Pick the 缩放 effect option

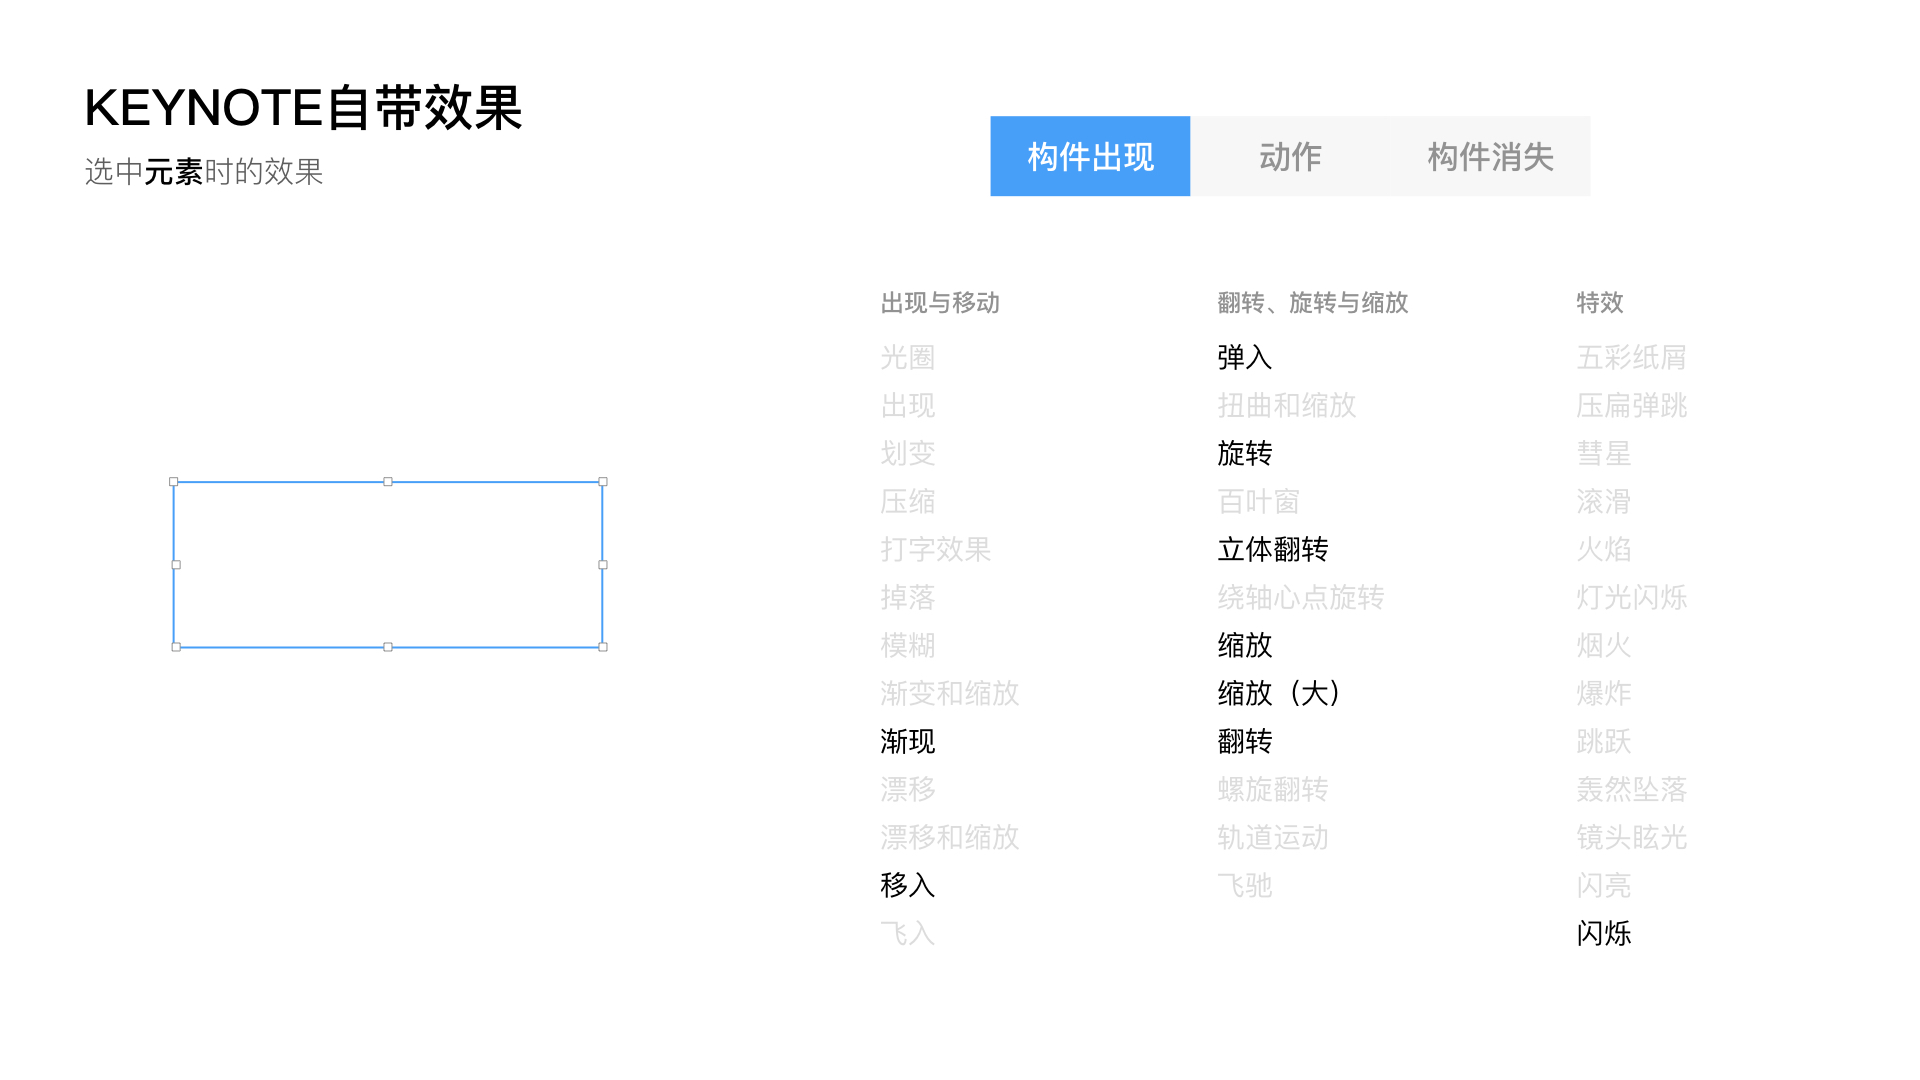point(1244,645)
